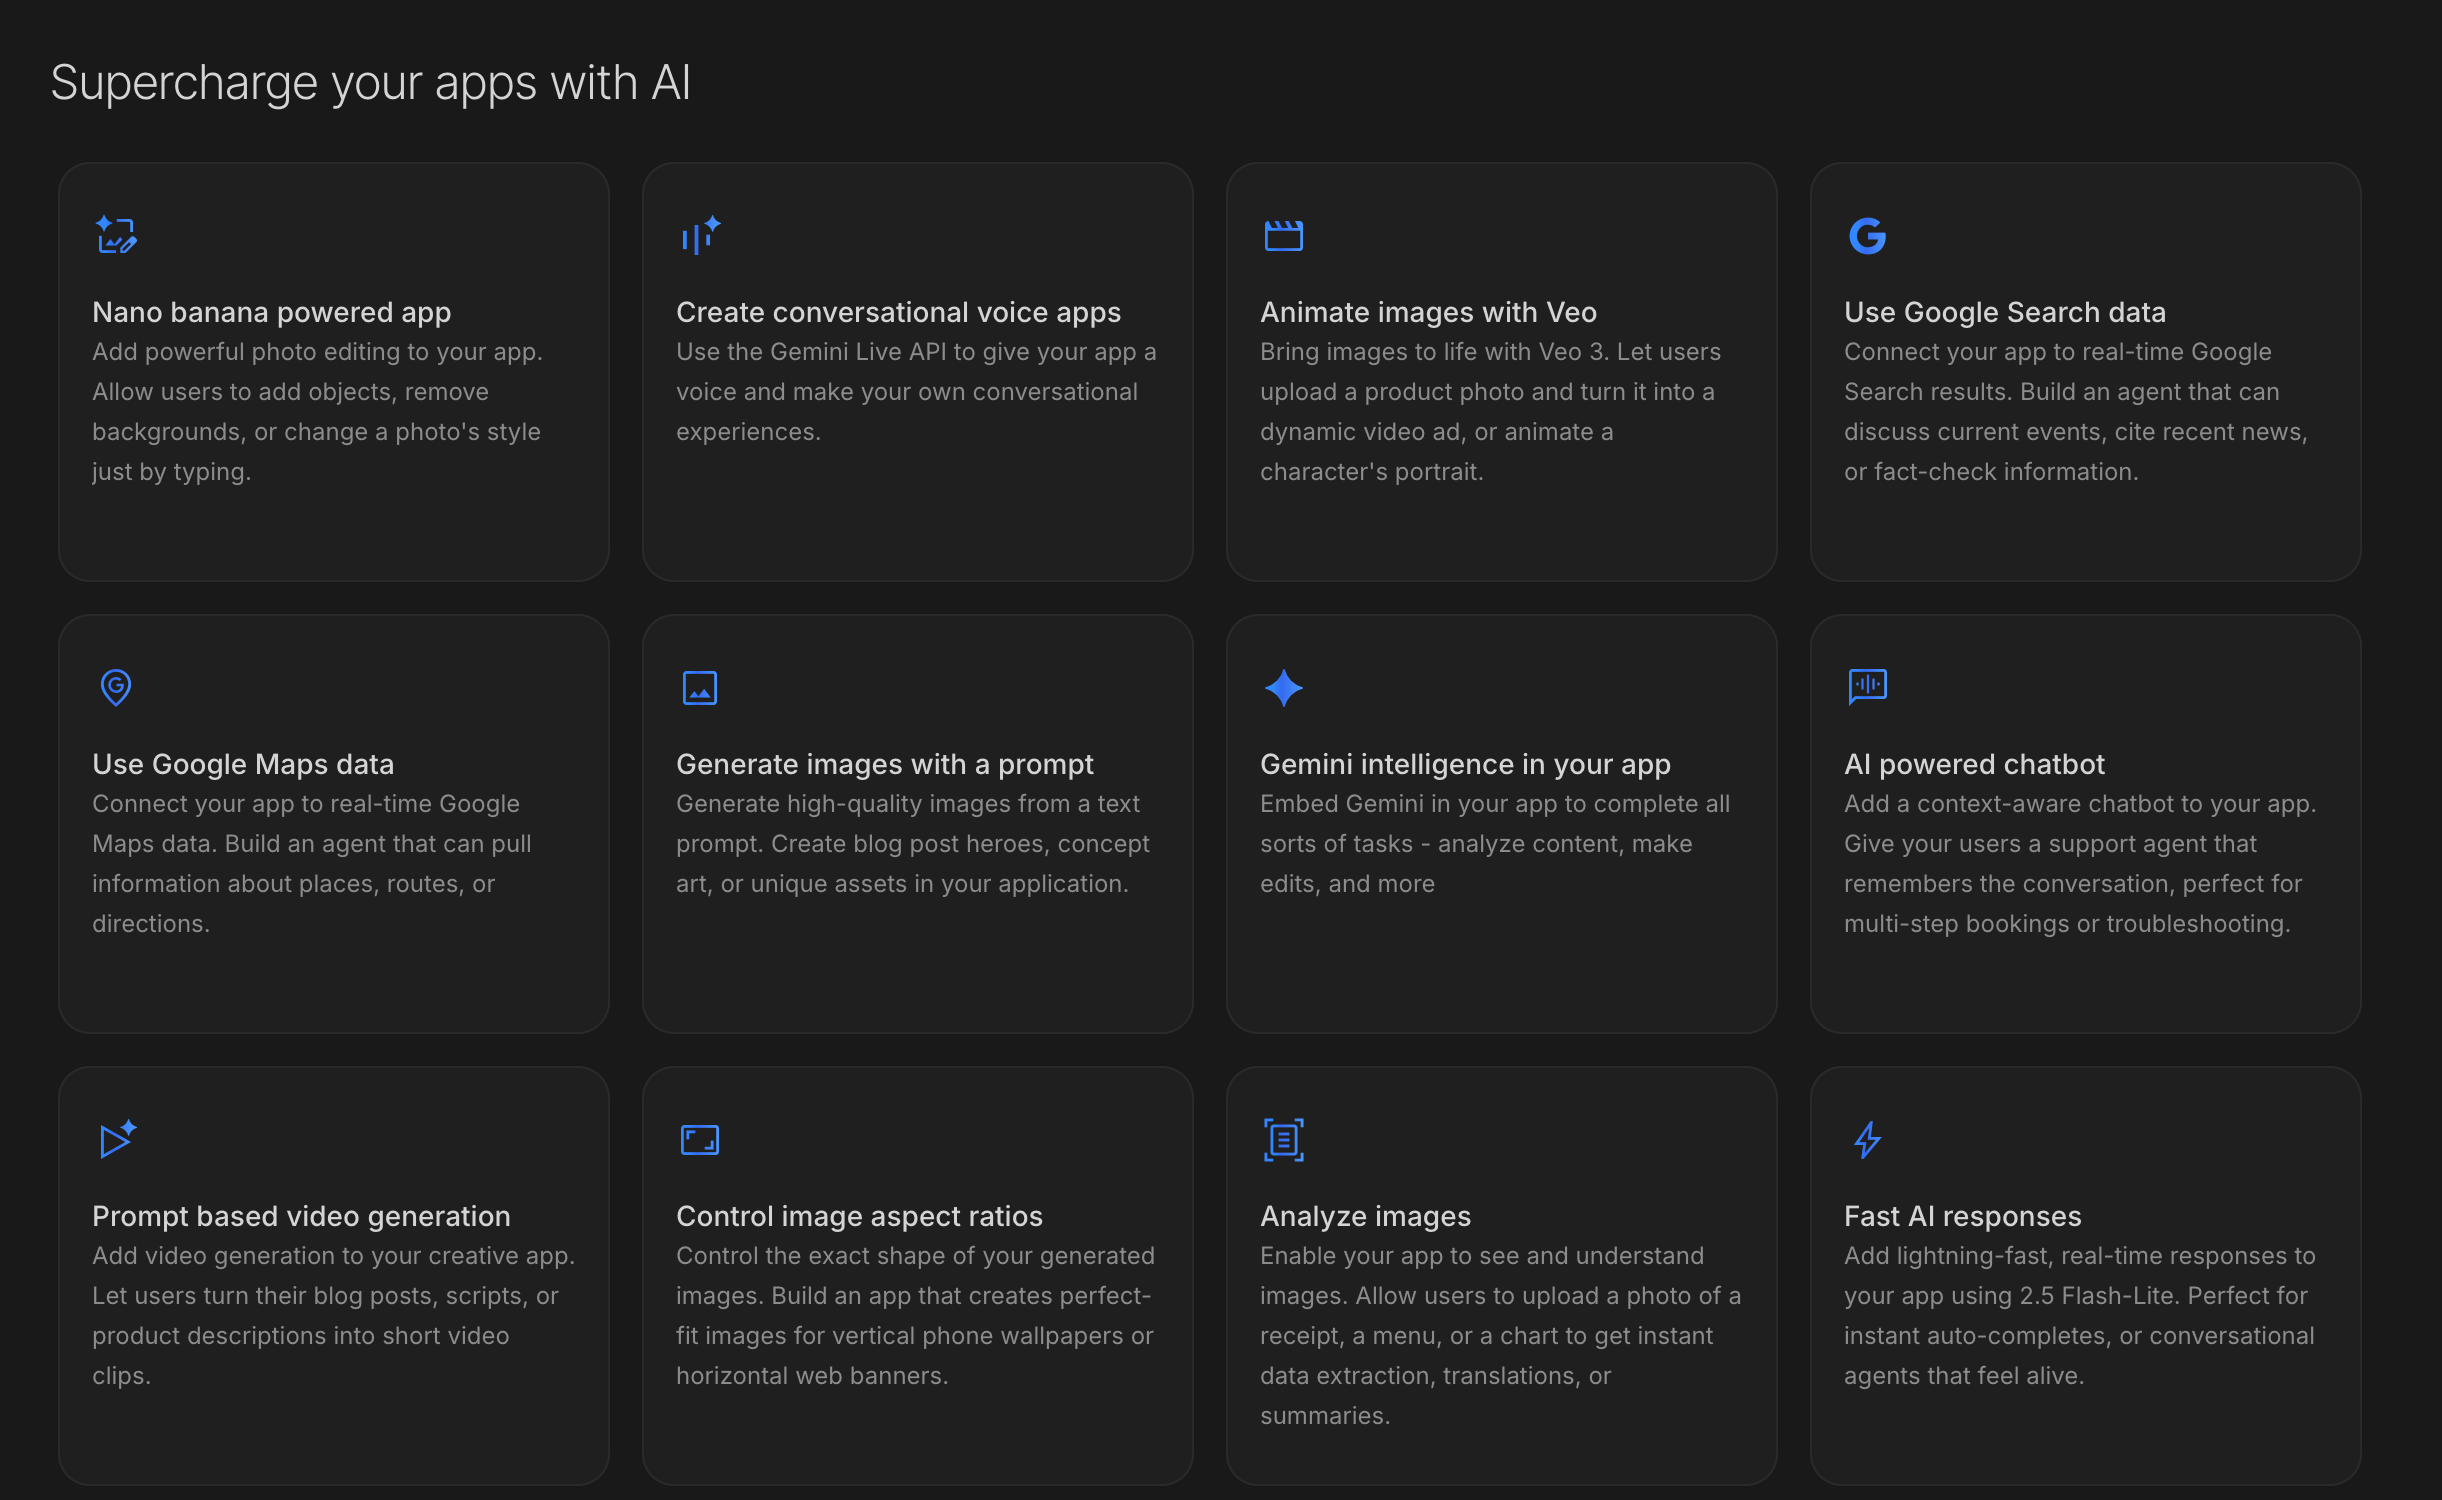Click the voice waveform sparkle icon
The width and height of the screenshot is (2442, 1500).
click(700, 236)
